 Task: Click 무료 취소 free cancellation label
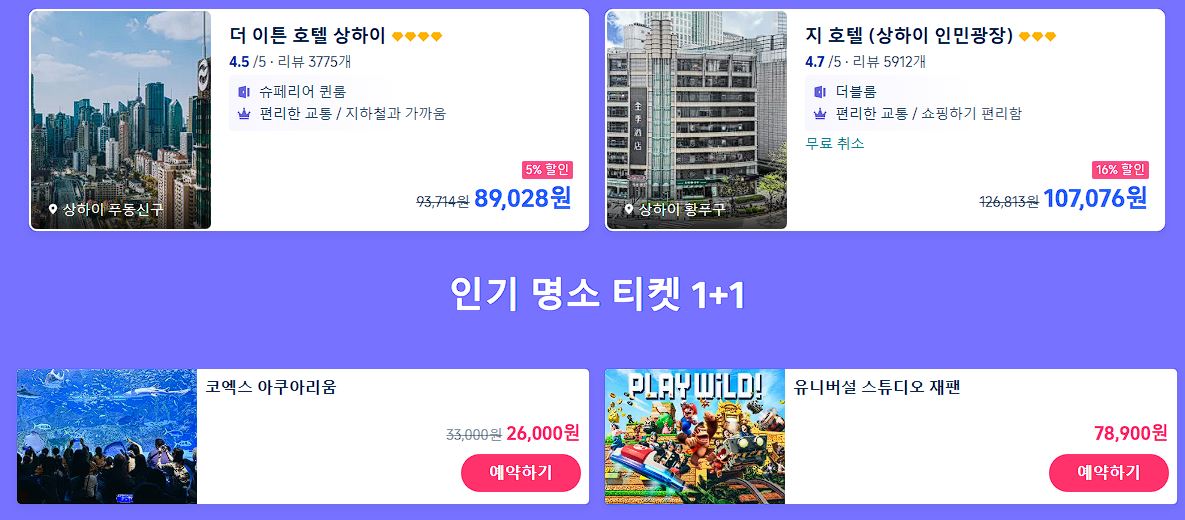[835, 143]
